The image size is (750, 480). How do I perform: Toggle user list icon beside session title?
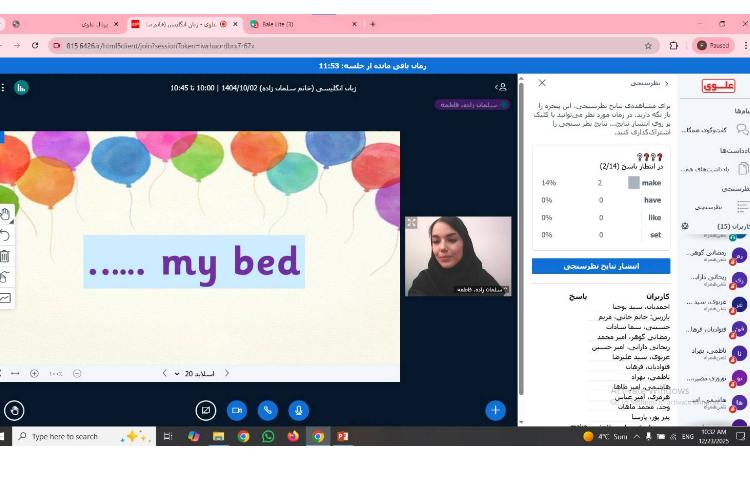click(501, 87)
